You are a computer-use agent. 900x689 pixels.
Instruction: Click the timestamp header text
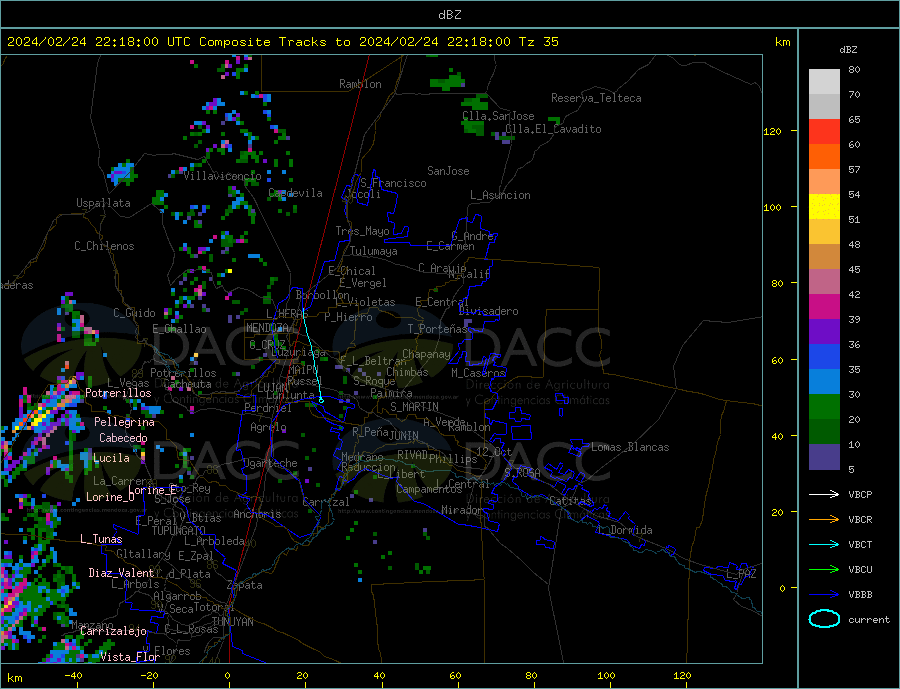tap(282, 42)
